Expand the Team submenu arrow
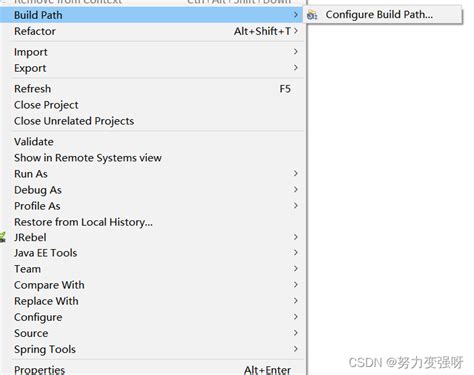Image resolution: width=474 pixels, height=375 pixels. (x=296, y=268)
